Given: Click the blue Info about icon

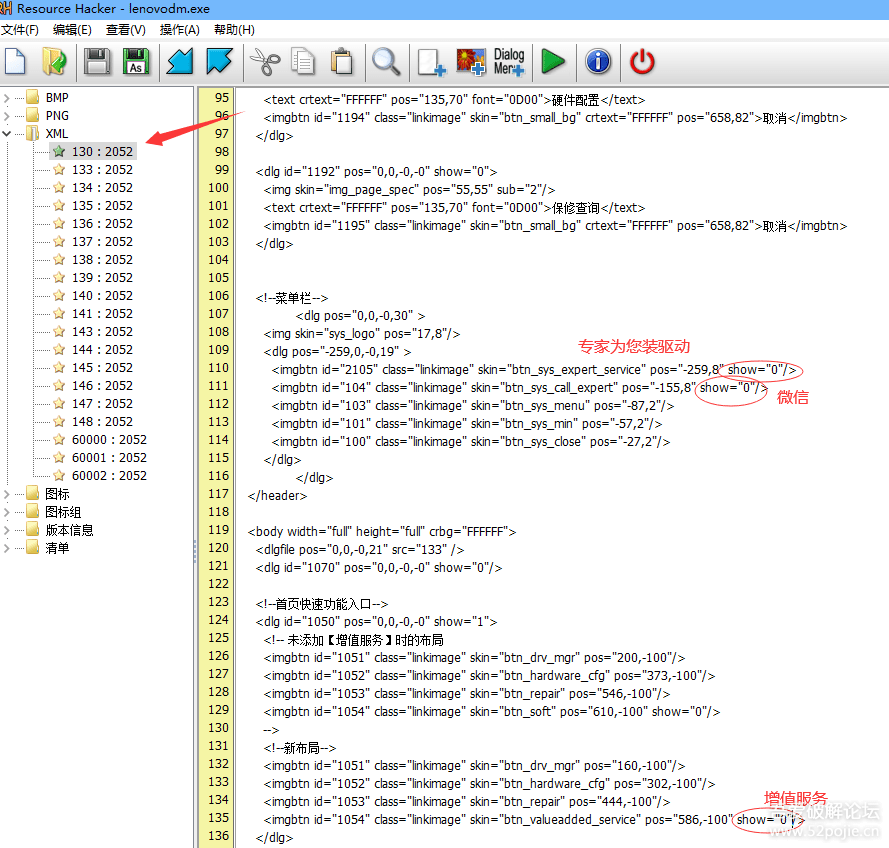Looking at the screenshot, I should [598, 62].
